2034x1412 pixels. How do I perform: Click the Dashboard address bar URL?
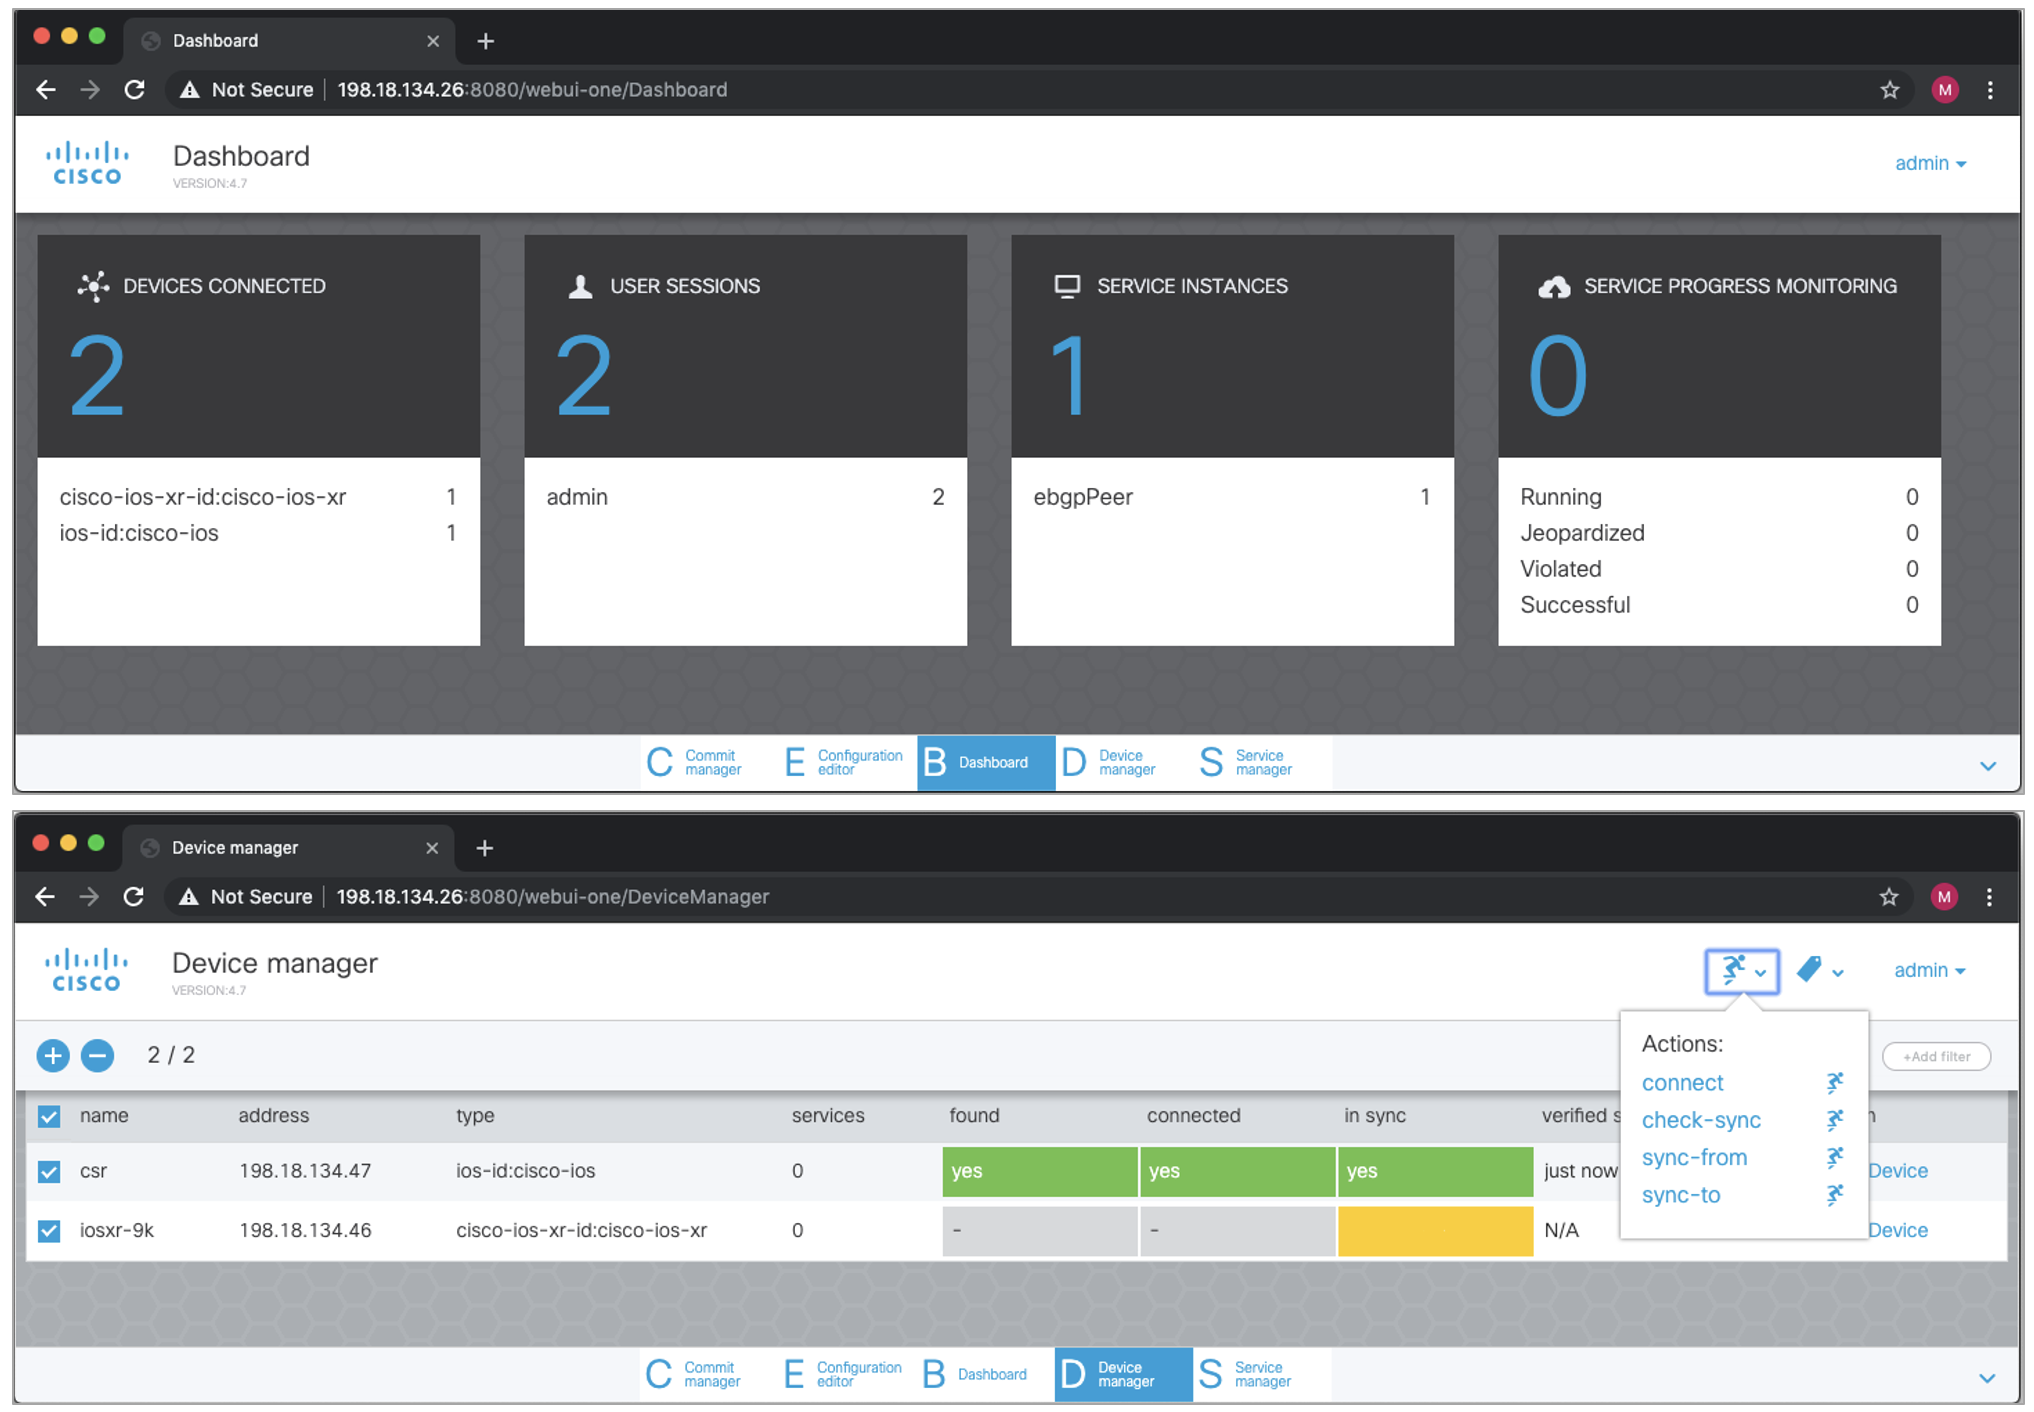pos(532,90)
